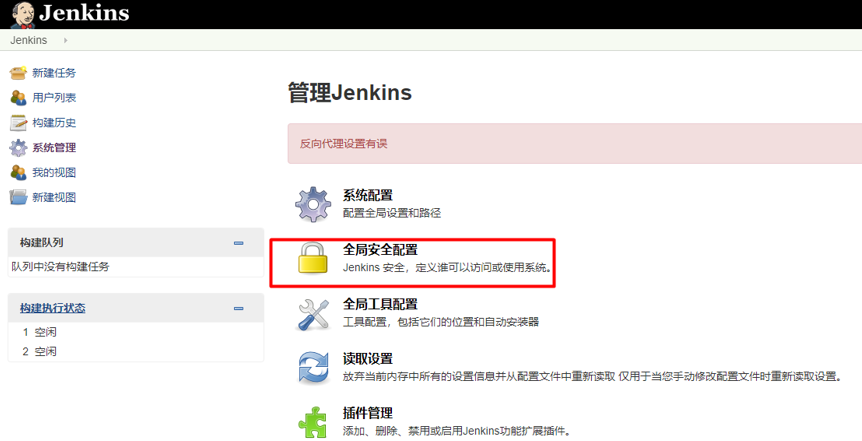The height and width of the screenshot is (441, 862).
Task: Open the 新建视图 link
Action: (x=54, y=197)
